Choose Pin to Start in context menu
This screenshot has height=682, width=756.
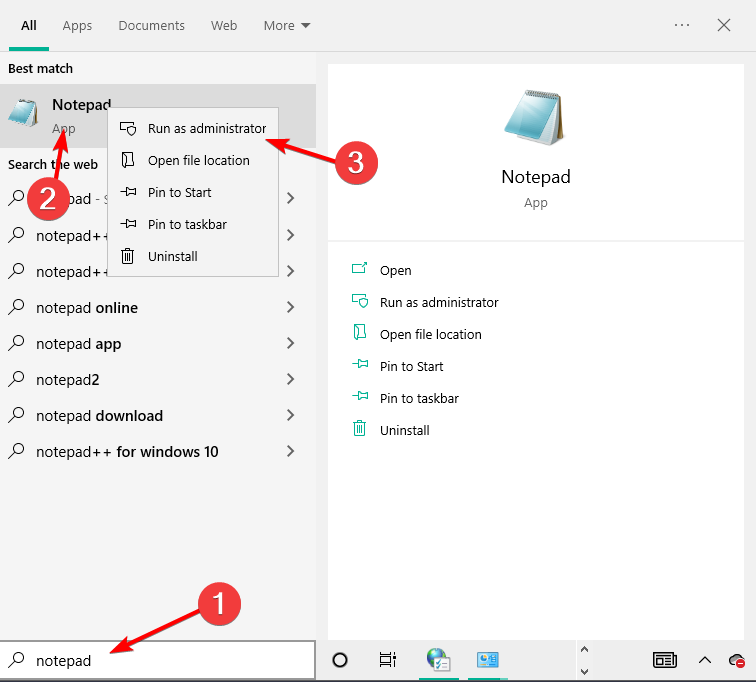click(193, 192)
